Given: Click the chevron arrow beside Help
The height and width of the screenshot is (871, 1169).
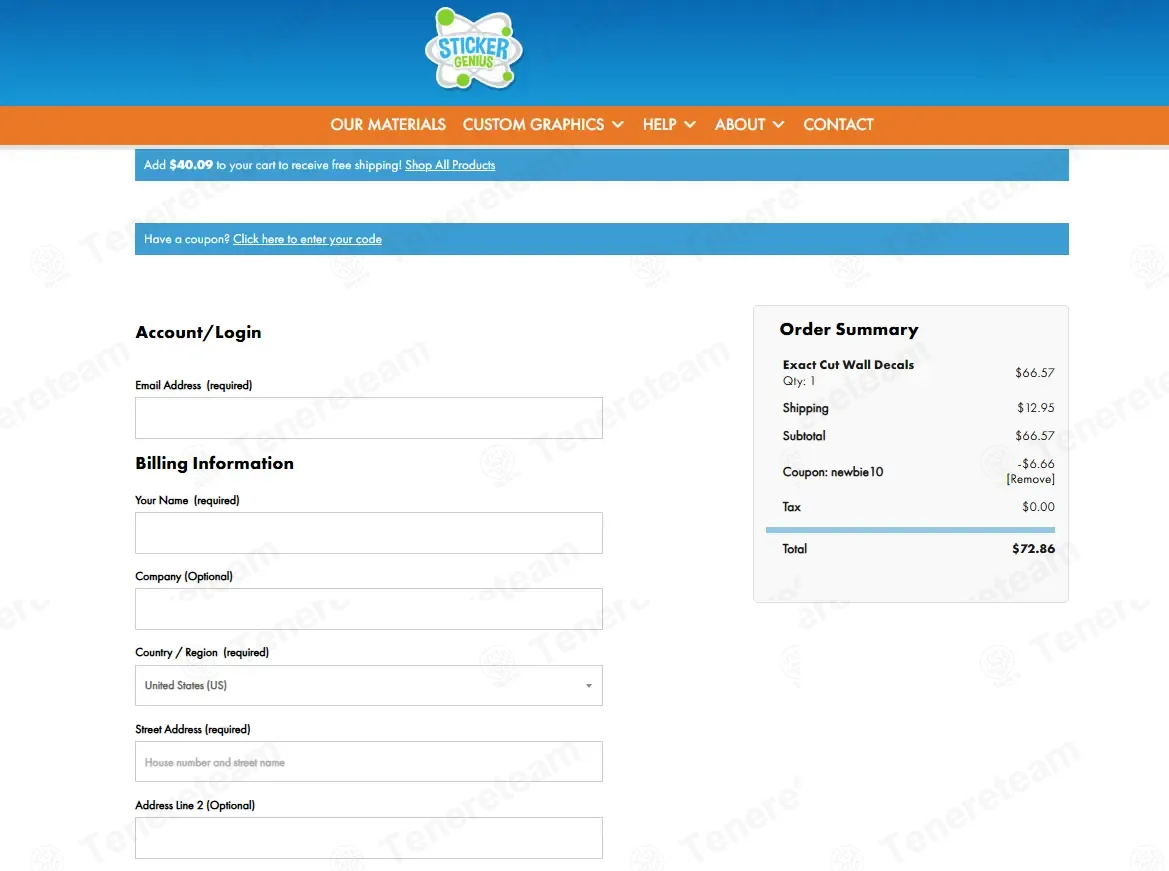Looking at the screenshot, I should pos(690,125).
